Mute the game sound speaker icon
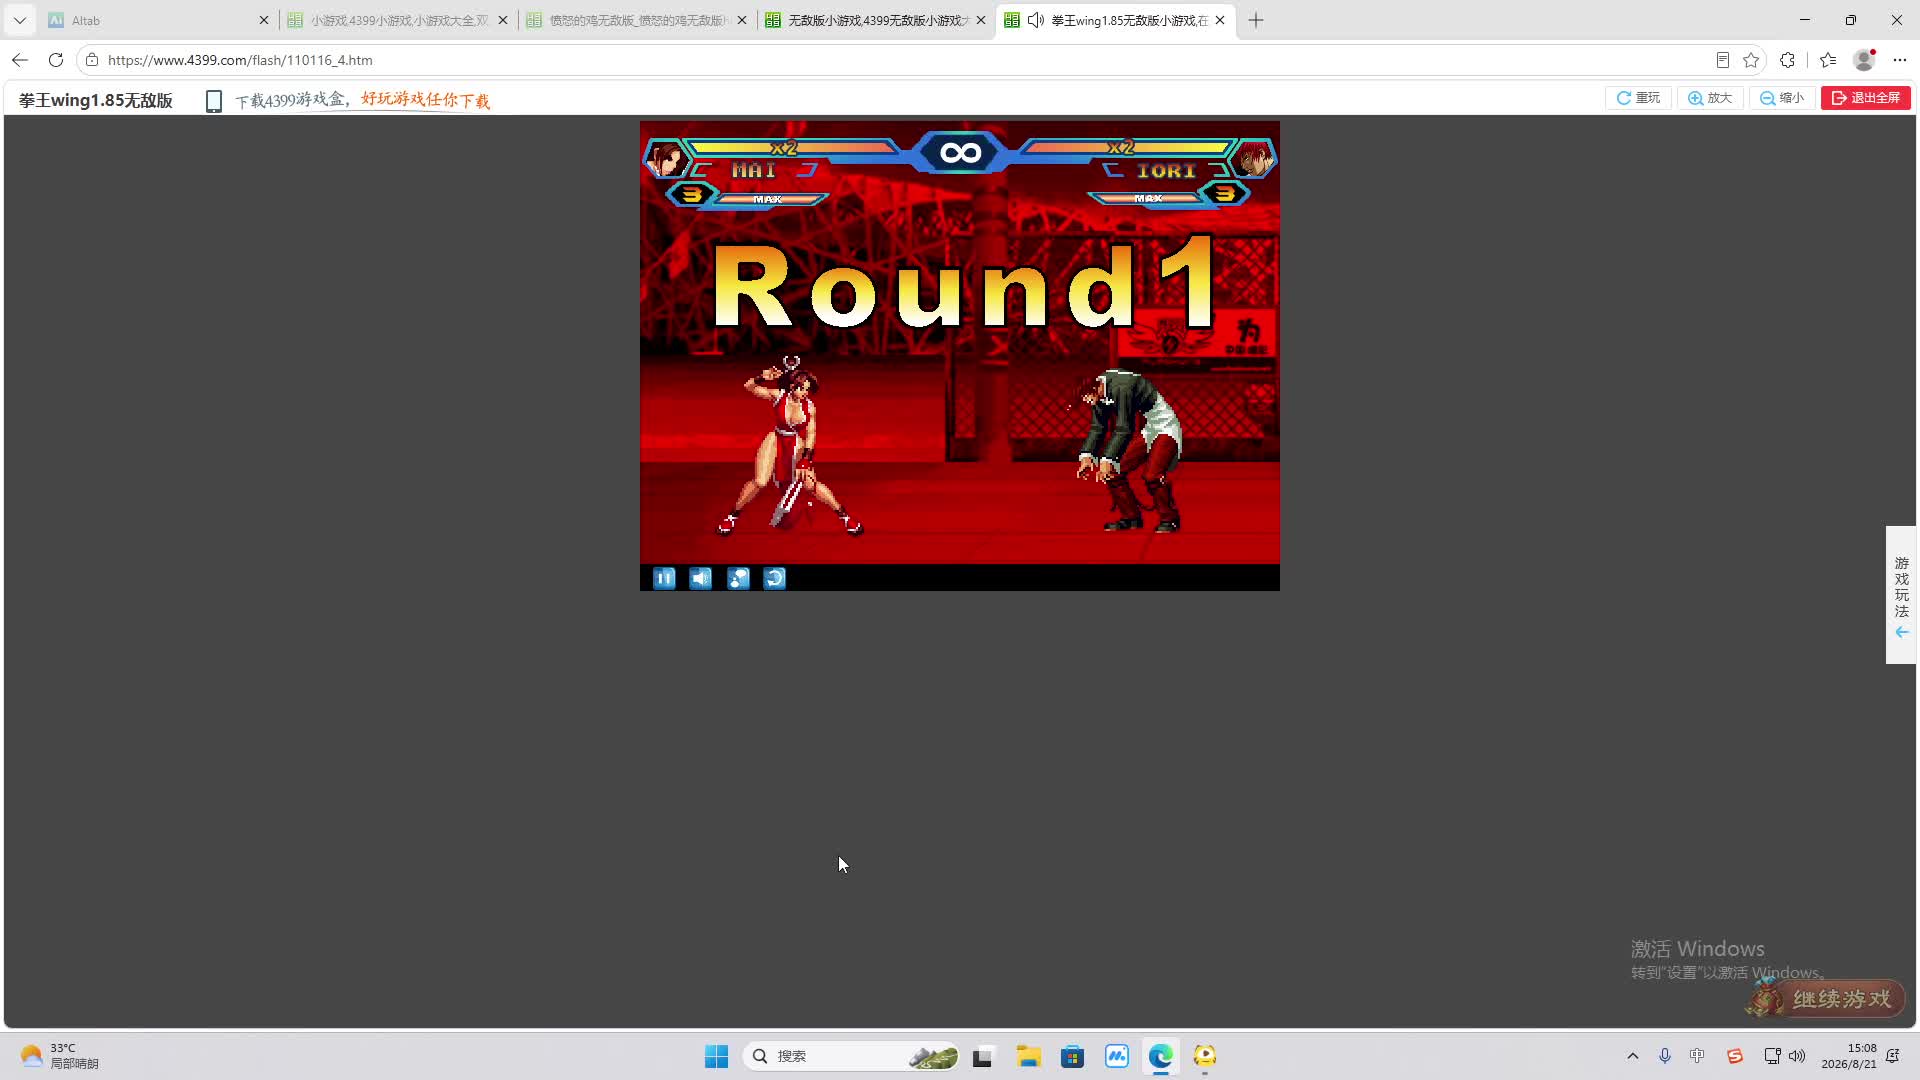Screen dimensions: 1920x1080 [x=701, y=578]
